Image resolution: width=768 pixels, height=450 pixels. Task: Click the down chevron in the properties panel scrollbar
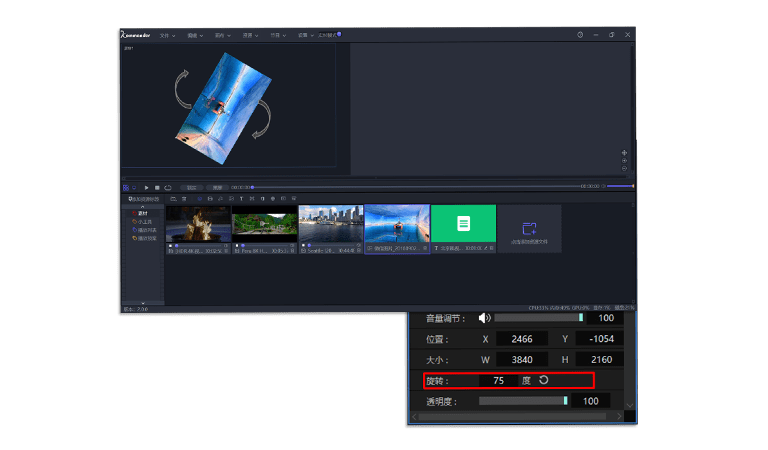(629, 405)
